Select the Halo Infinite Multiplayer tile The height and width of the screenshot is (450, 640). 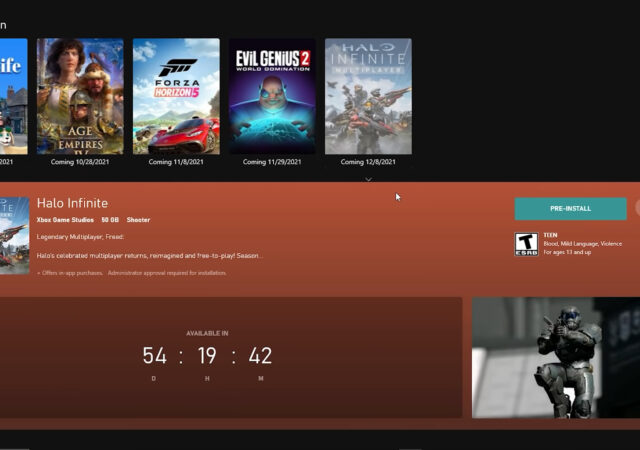click(368, 96)
